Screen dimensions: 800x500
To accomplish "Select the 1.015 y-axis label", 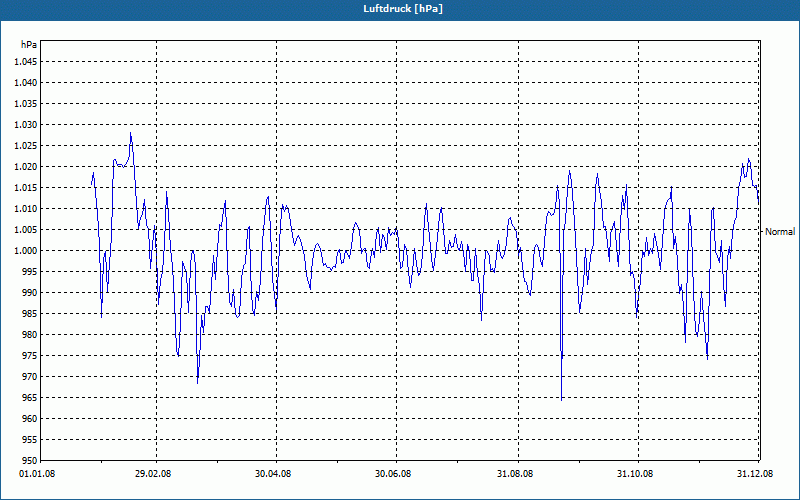I will tap(26, 188).
